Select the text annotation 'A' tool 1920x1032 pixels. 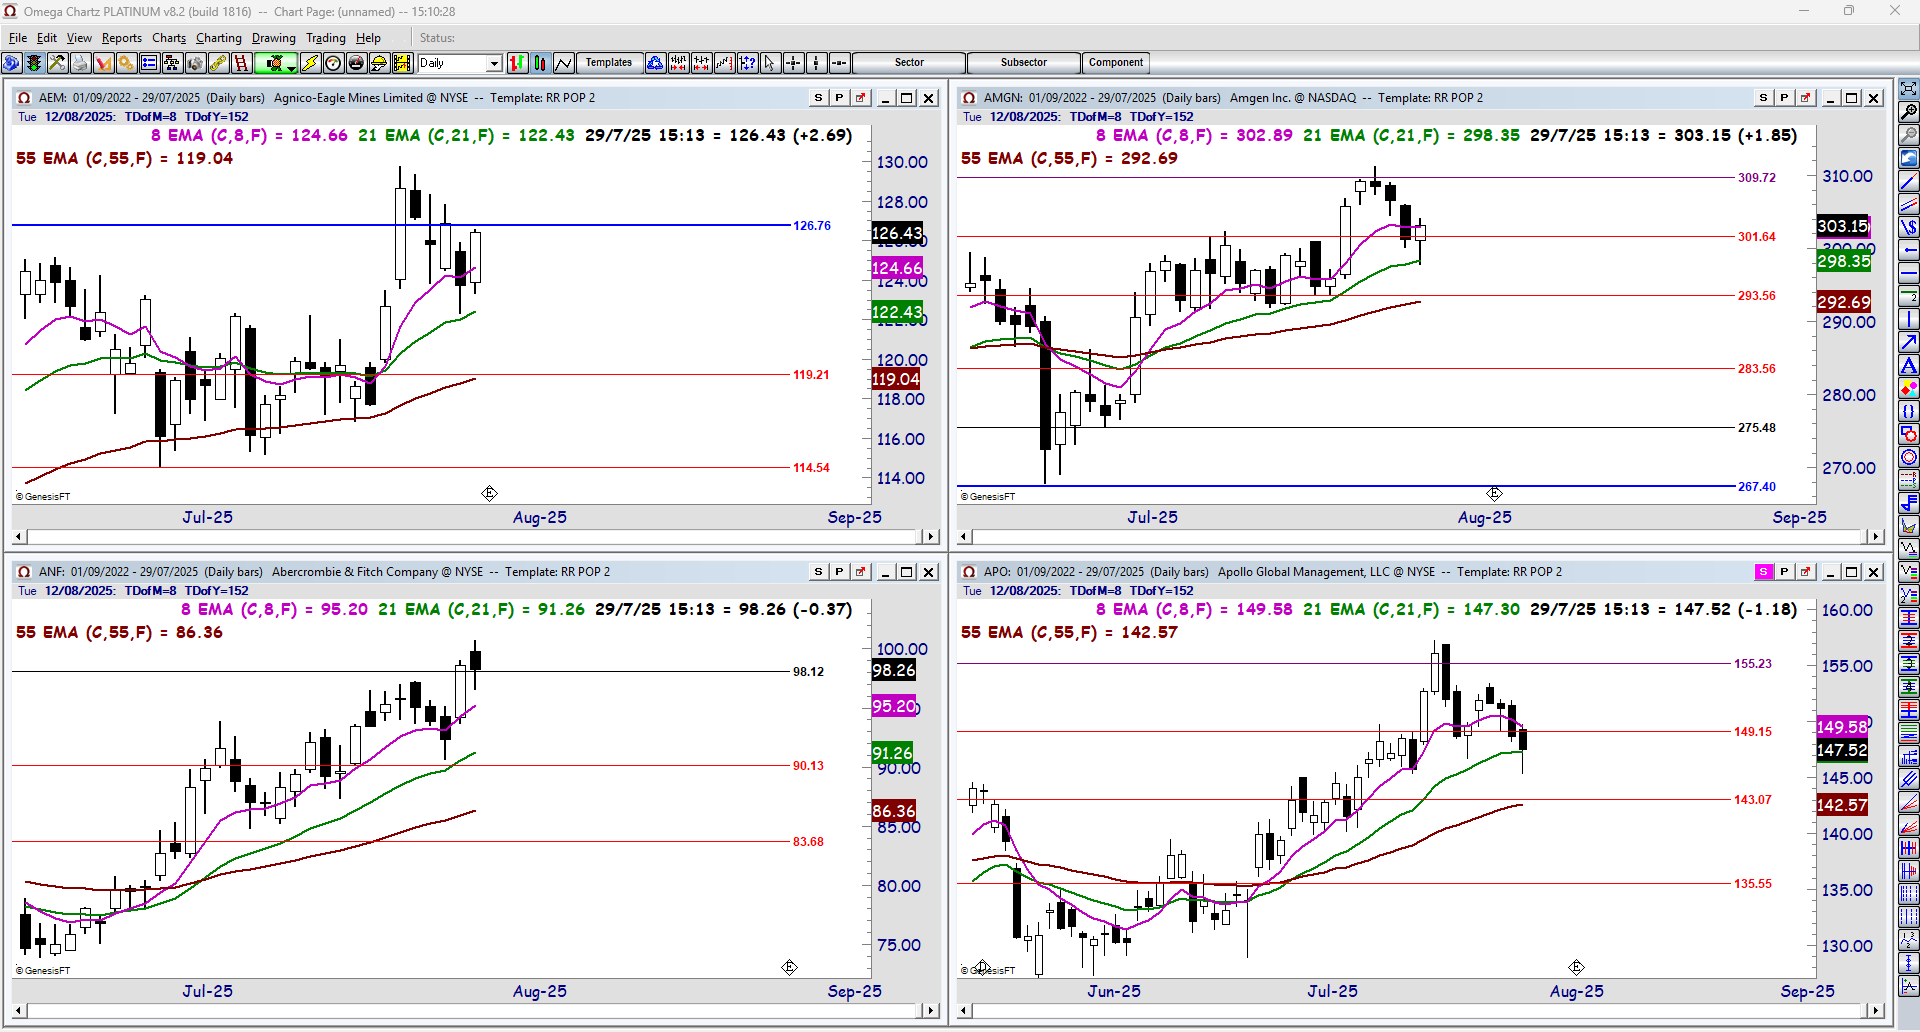pos(1909,366)
